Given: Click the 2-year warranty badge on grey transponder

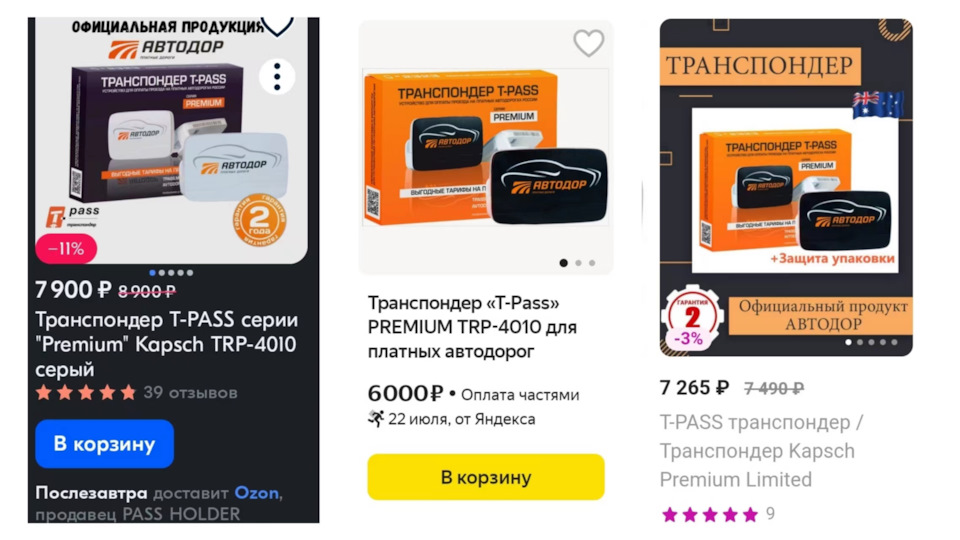Looking at the screenshot, I should pos(260,220).
